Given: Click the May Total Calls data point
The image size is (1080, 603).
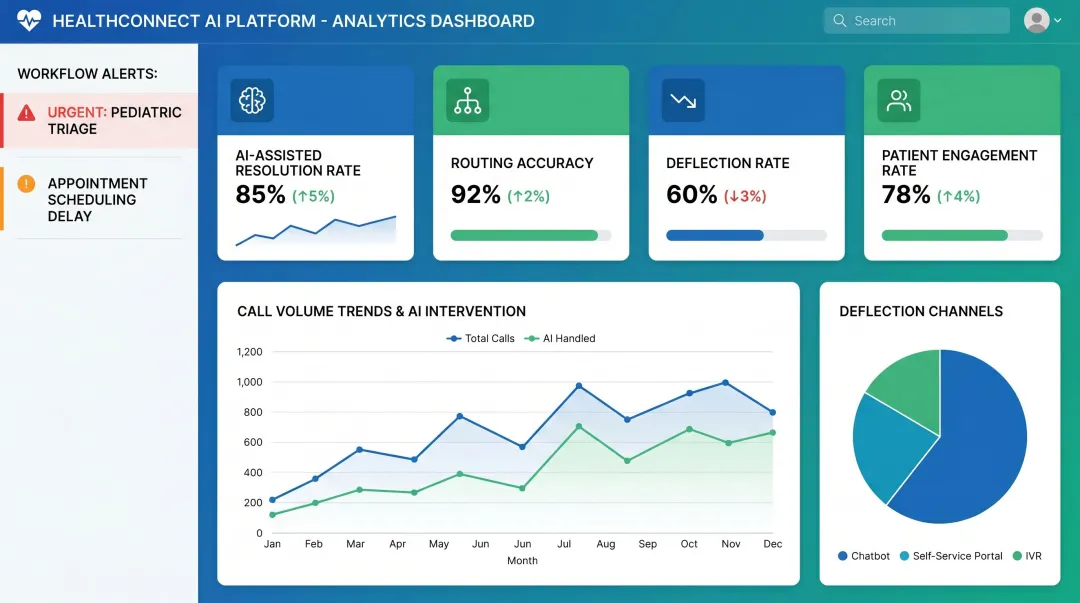Looking at the screenshot, I should point(459,416).
